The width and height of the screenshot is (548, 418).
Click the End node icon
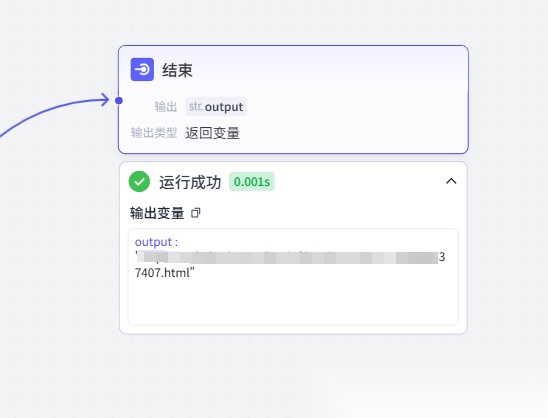click(142, 70)
